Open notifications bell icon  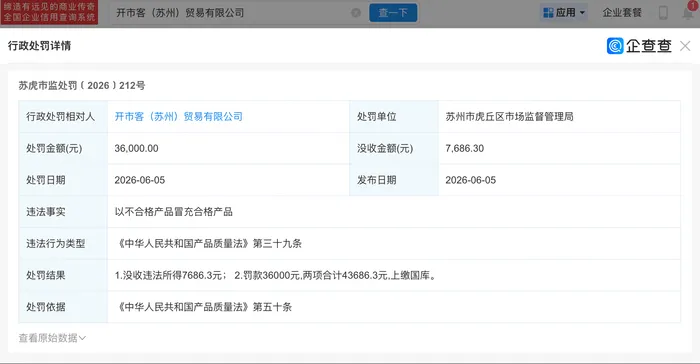689,13
